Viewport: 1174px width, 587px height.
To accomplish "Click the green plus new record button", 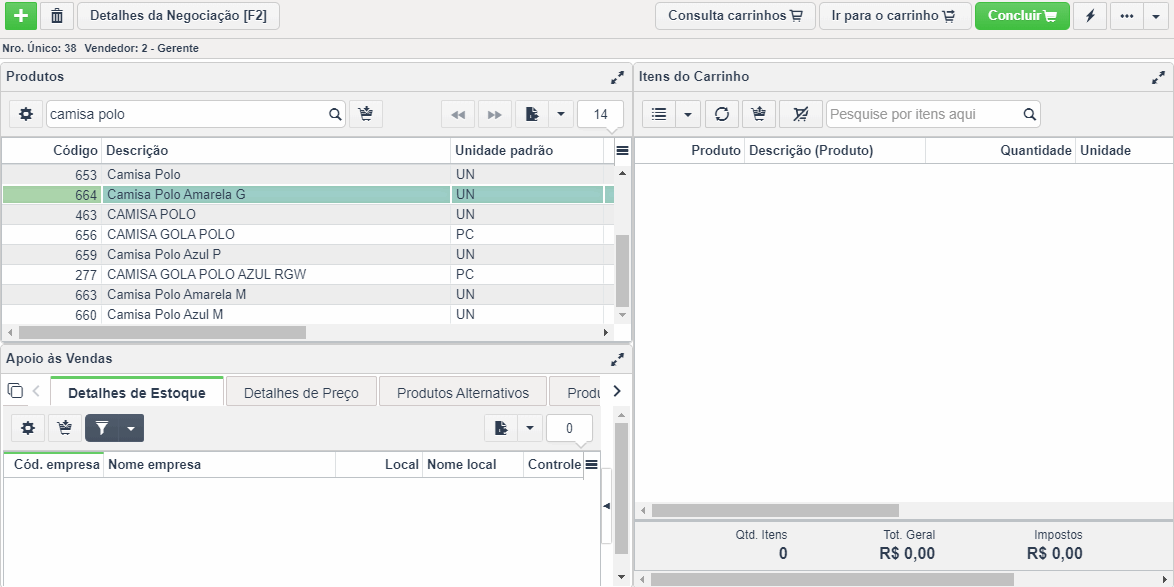I will pos(21,16).
